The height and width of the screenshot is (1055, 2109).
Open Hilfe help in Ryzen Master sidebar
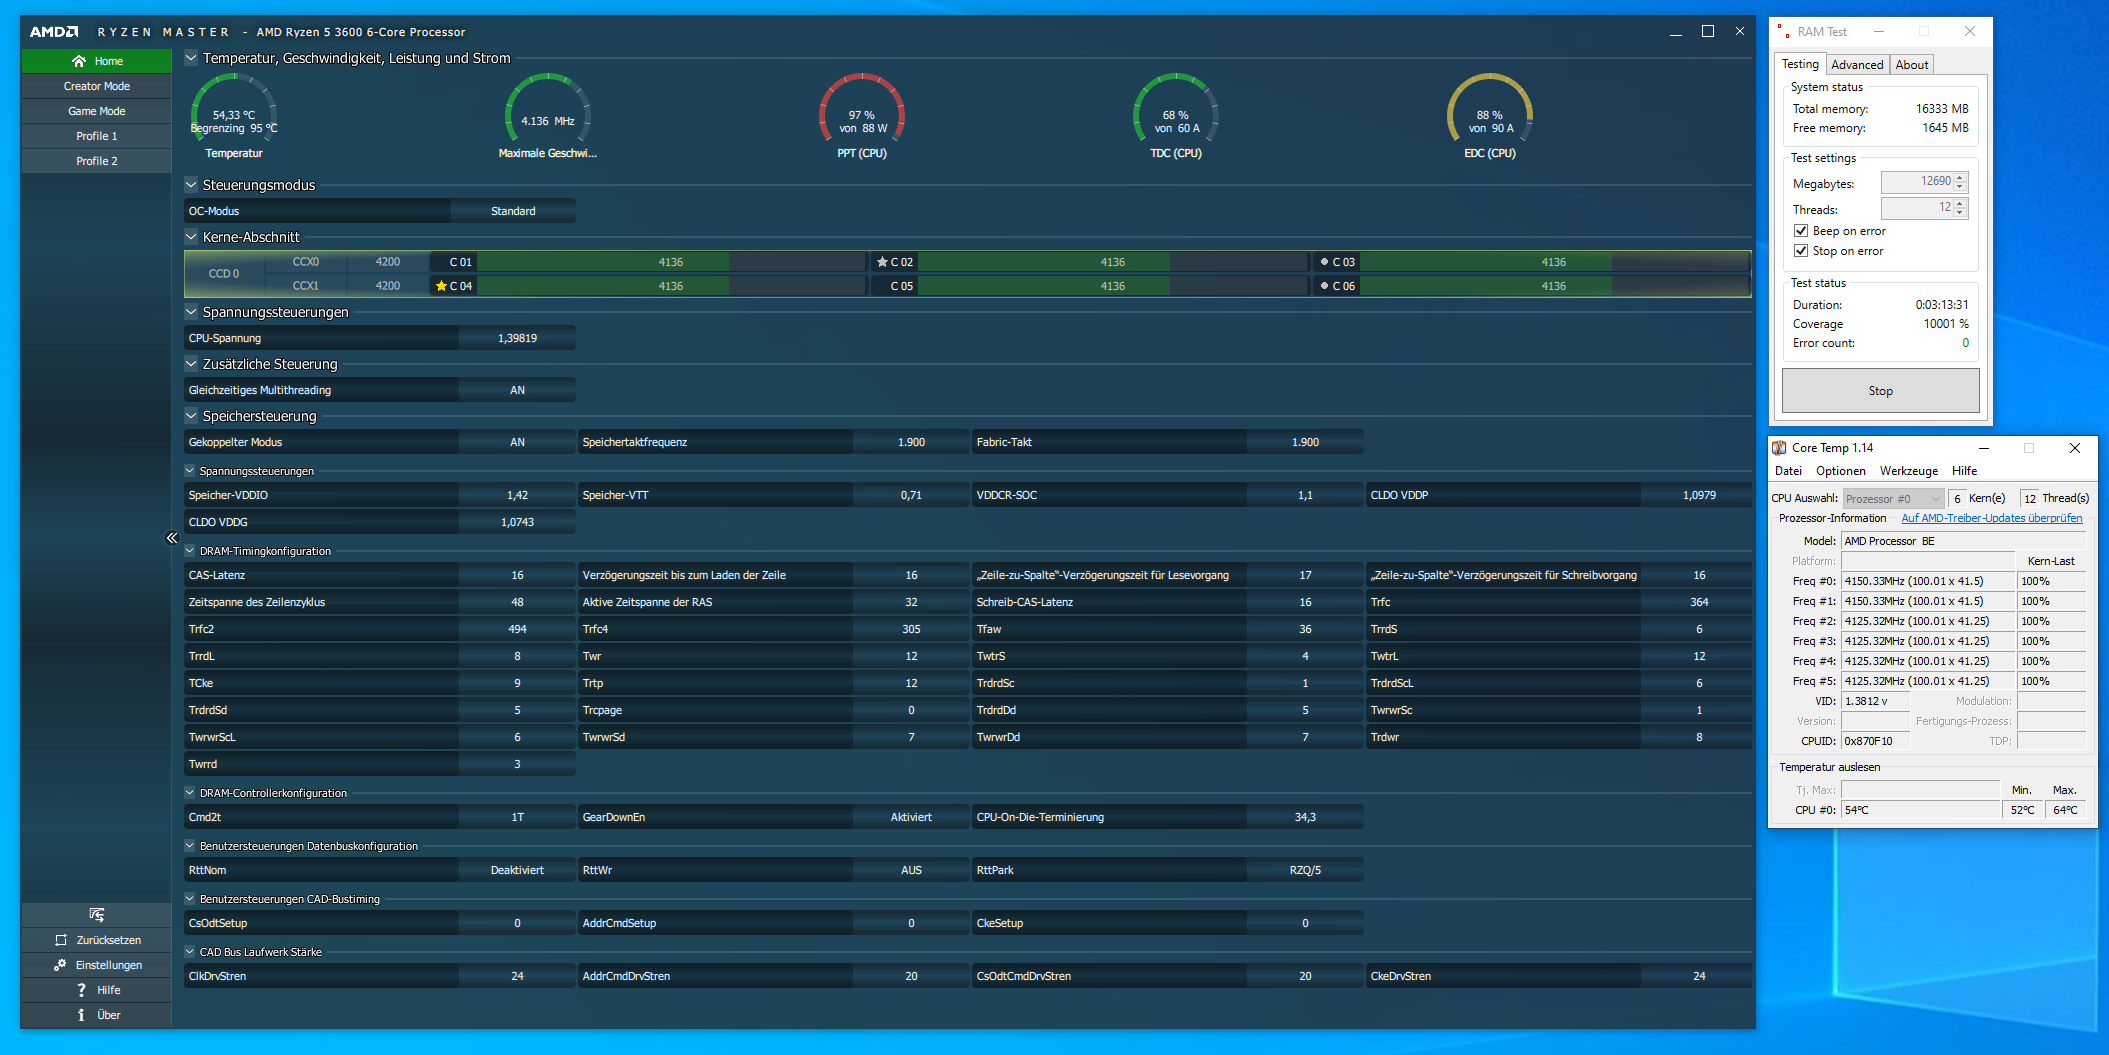97,990
